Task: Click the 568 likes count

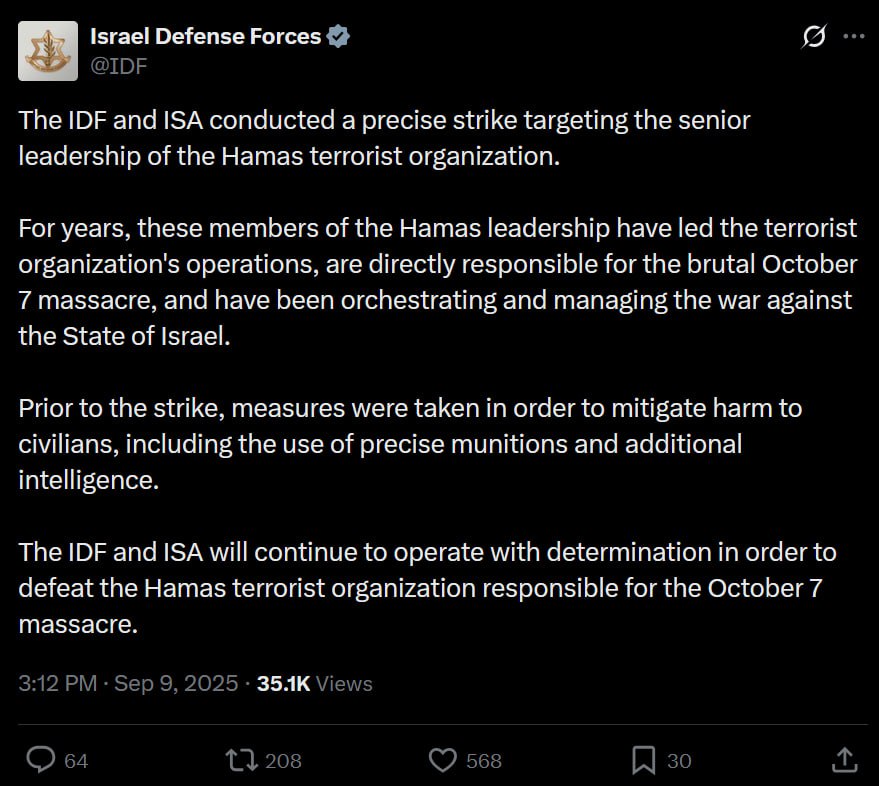Action: [x=484, y=761]
